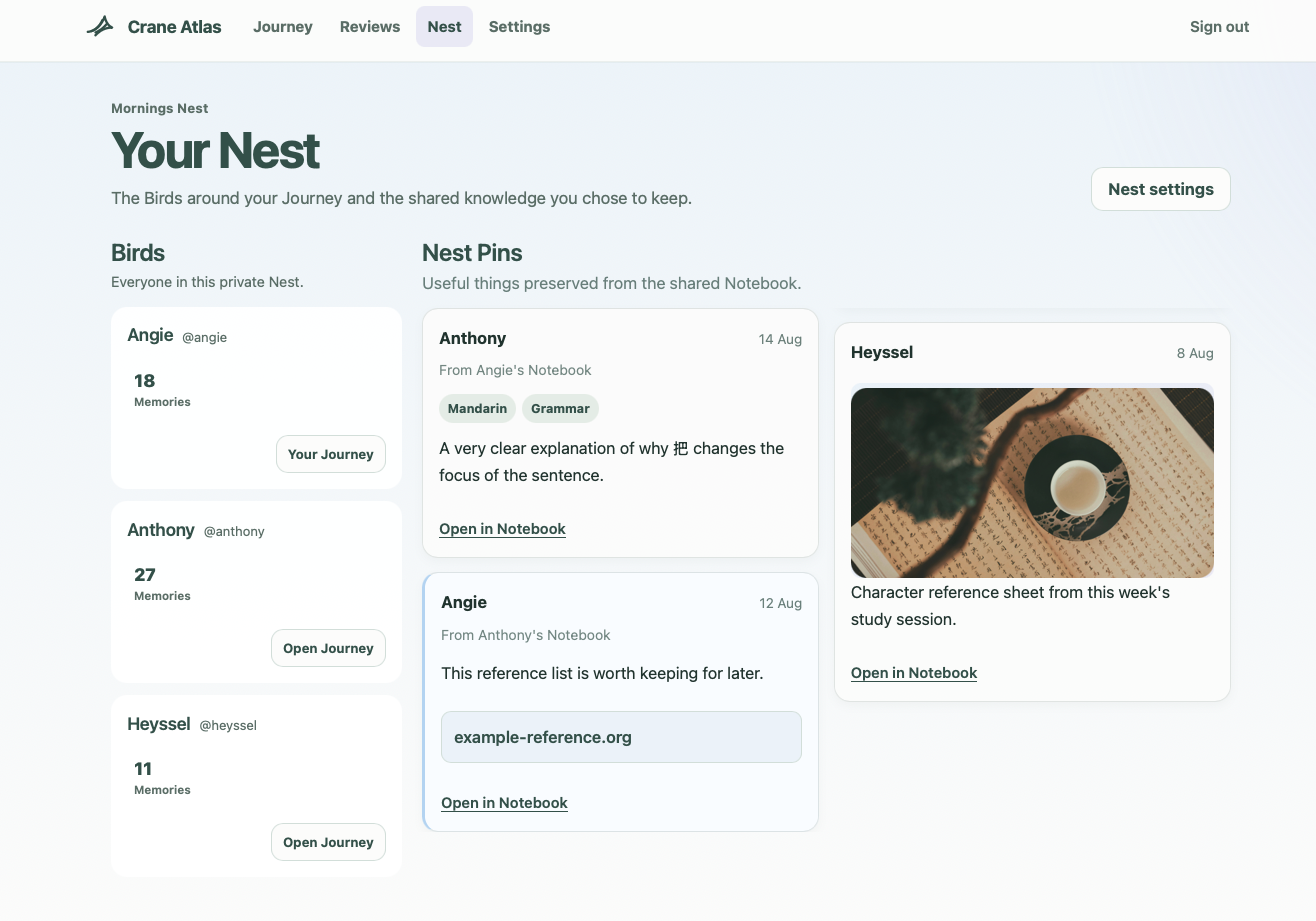The height and width of the screenshot is (921, 1316).
Task: Click Anthony's name on the Birds card
Action: (x=161, y=530)
